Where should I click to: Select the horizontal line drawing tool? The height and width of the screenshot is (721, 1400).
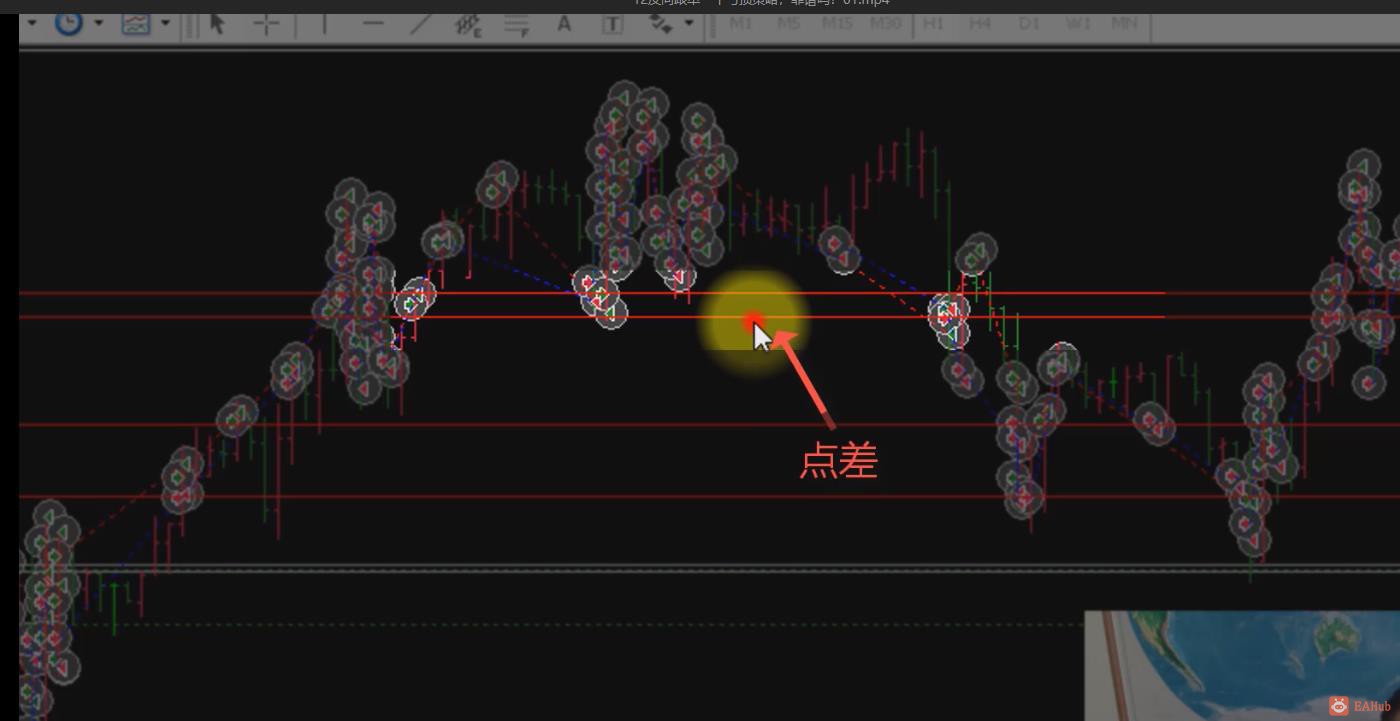pyautogui.click(x=373, y=24)
